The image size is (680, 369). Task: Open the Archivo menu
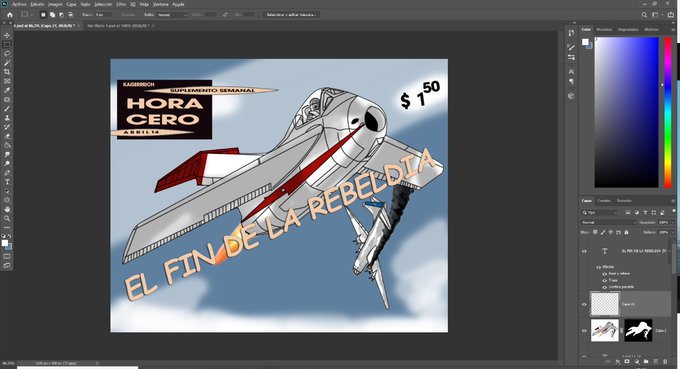(19, 4)
